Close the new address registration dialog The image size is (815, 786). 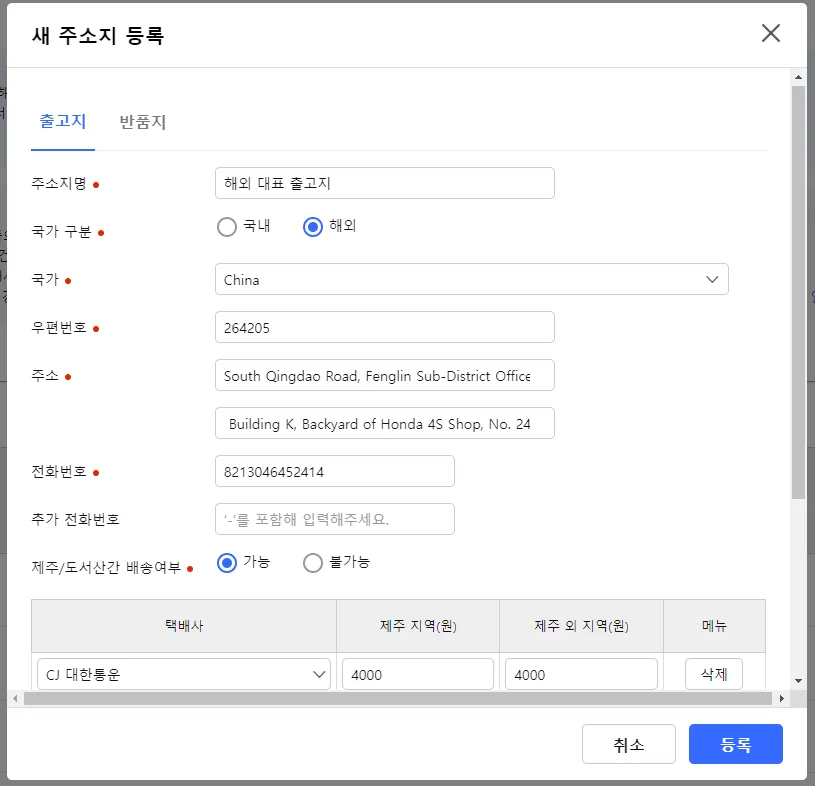click(770, 33)
